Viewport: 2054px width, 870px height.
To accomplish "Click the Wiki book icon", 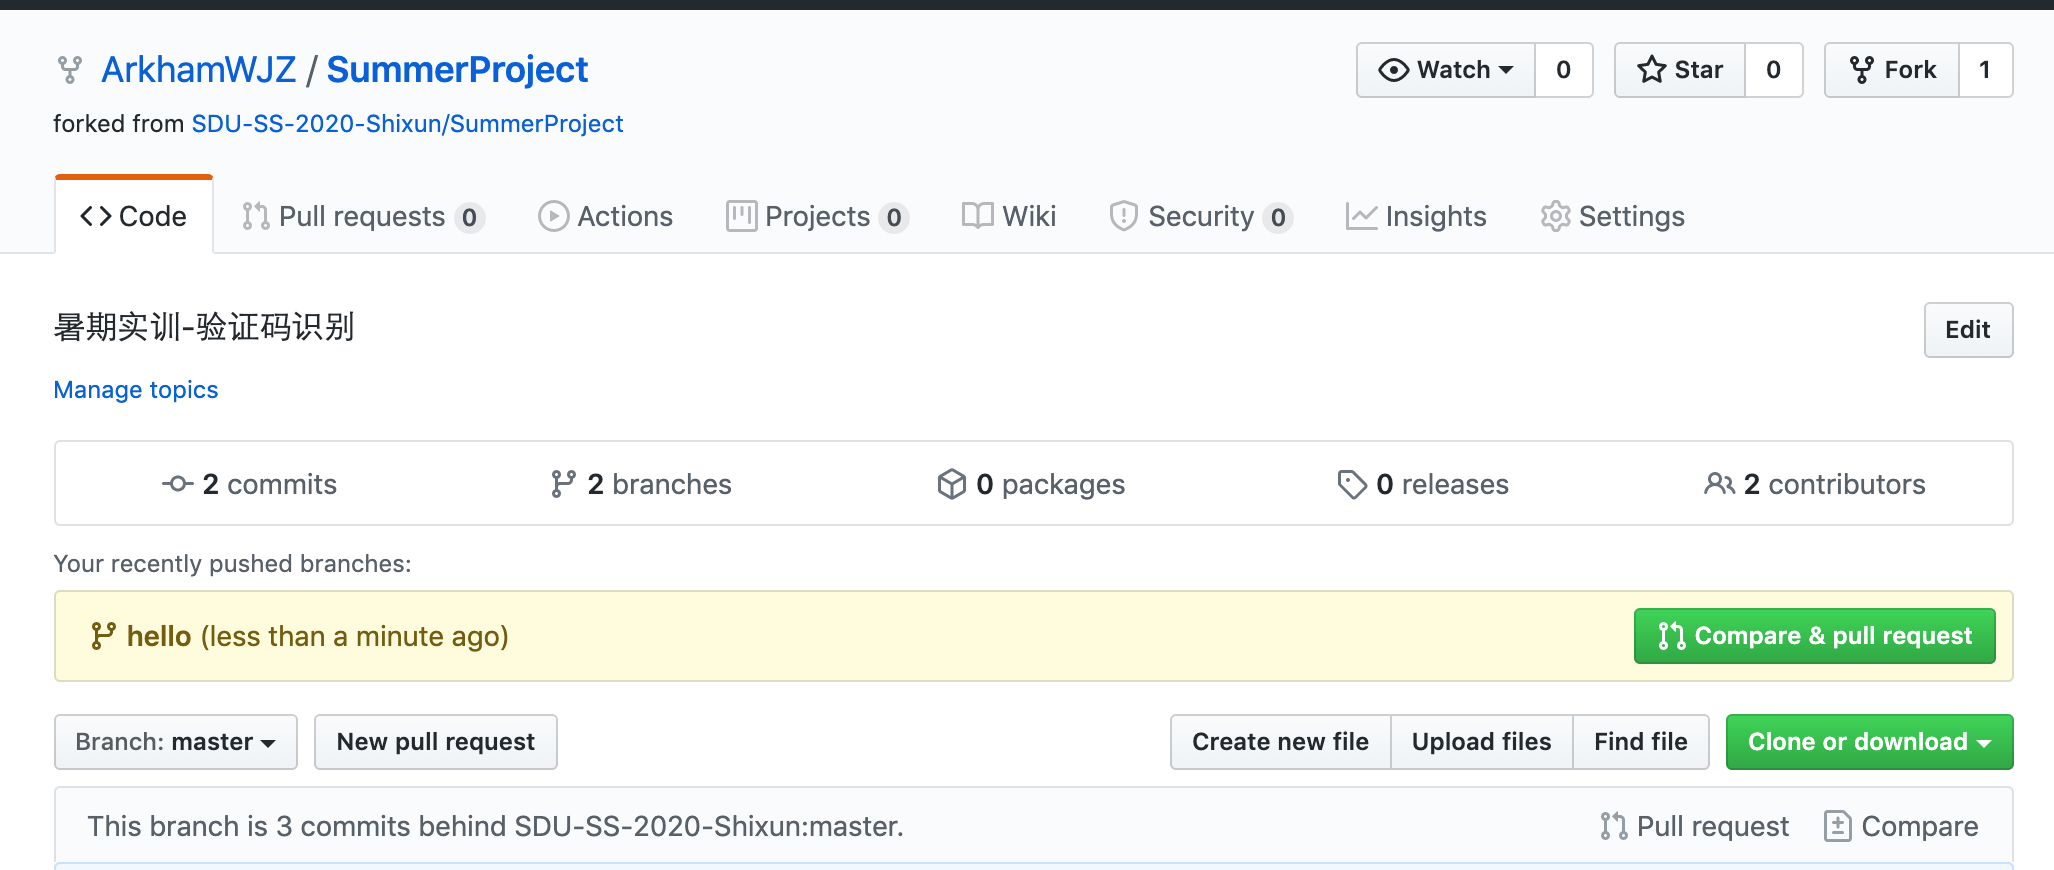I will 978,216.
